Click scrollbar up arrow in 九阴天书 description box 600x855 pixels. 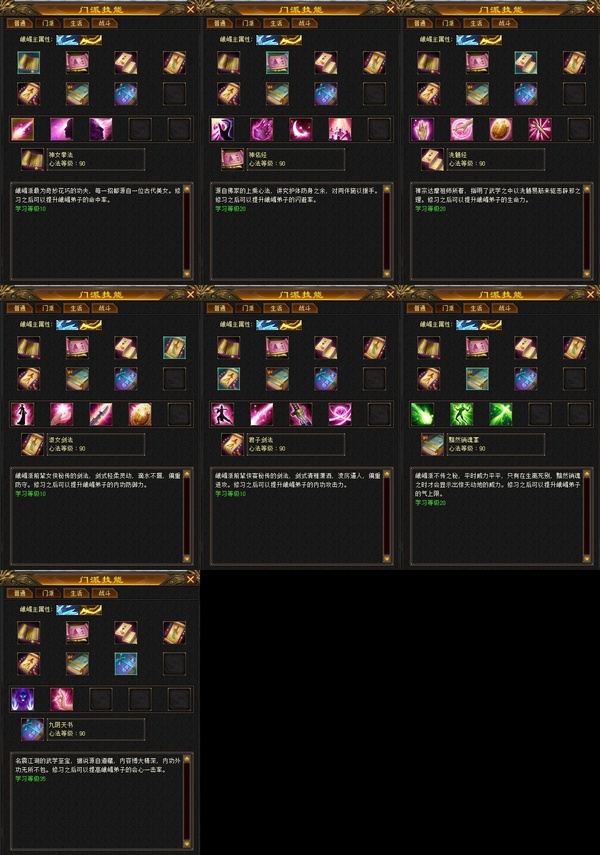tap(187, 759)
